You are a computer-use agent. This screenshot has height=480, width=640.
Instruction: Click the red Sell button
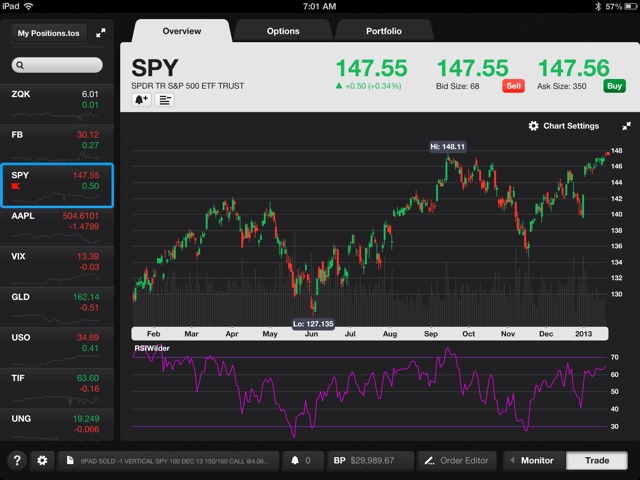coord(513,86)
